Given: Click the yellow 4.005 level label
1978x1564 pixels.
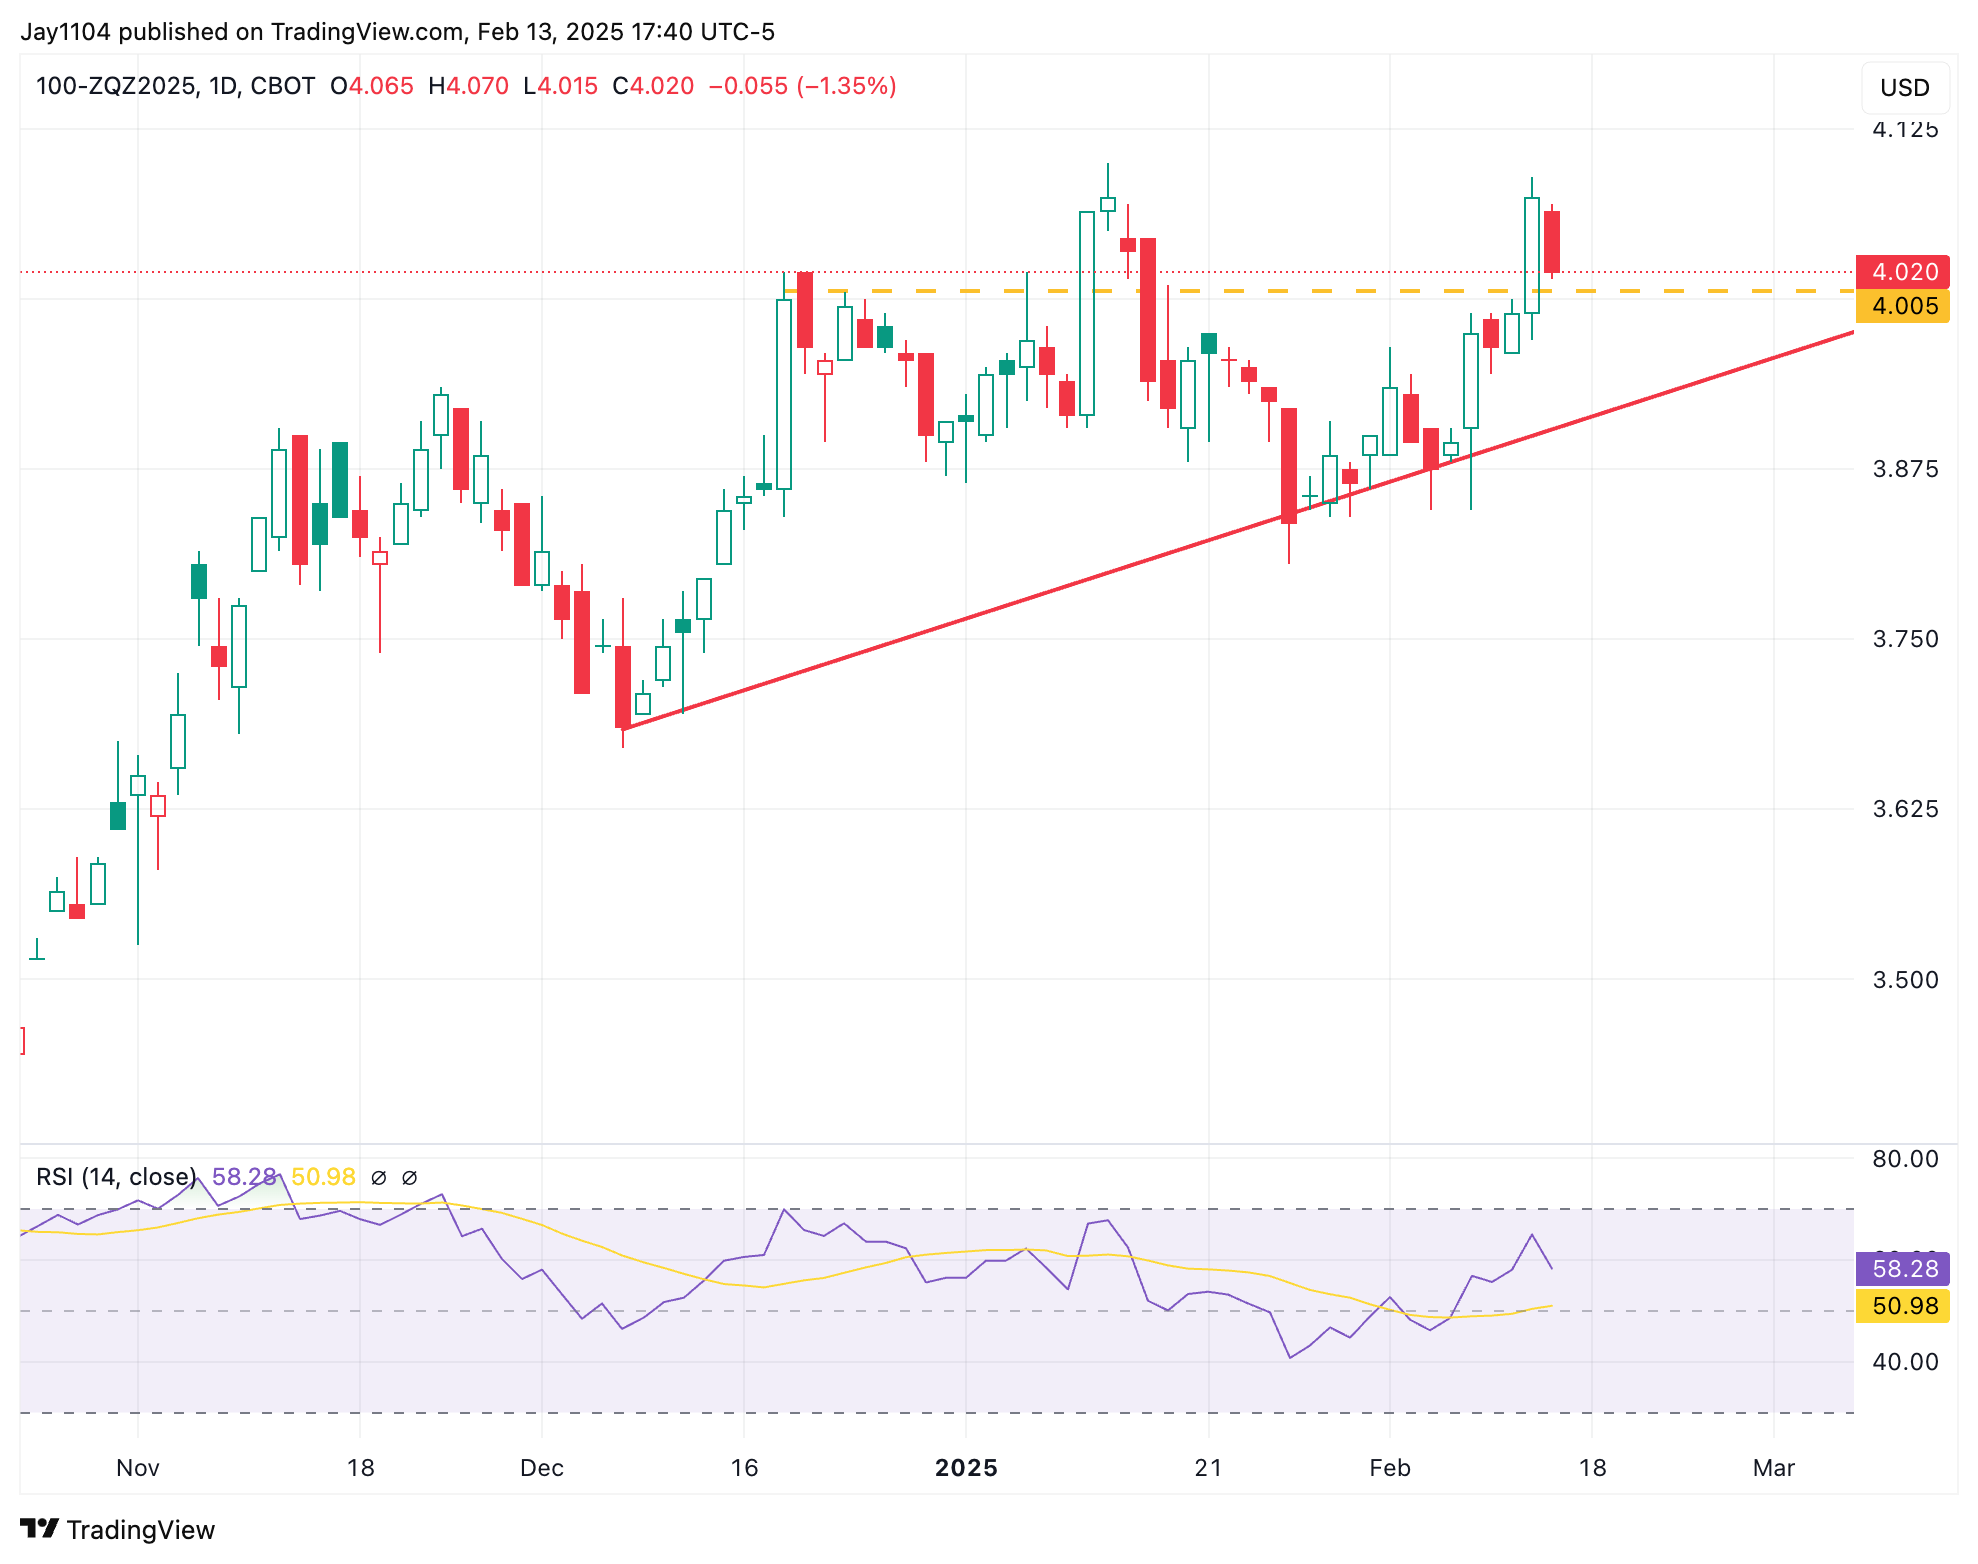Looking at the screenshot, I should point(1902,306).
